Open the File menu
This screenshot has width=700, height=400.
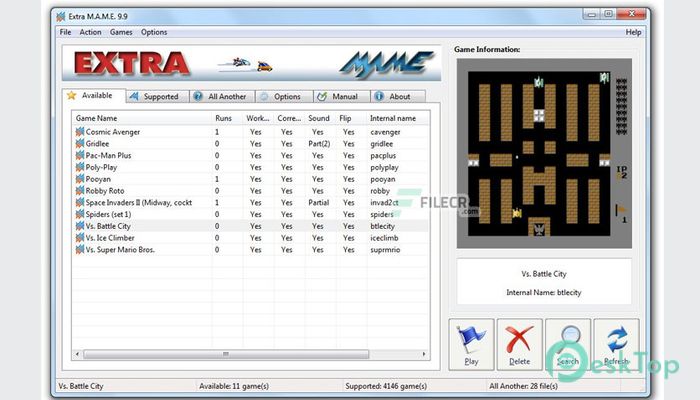(65, 32)
